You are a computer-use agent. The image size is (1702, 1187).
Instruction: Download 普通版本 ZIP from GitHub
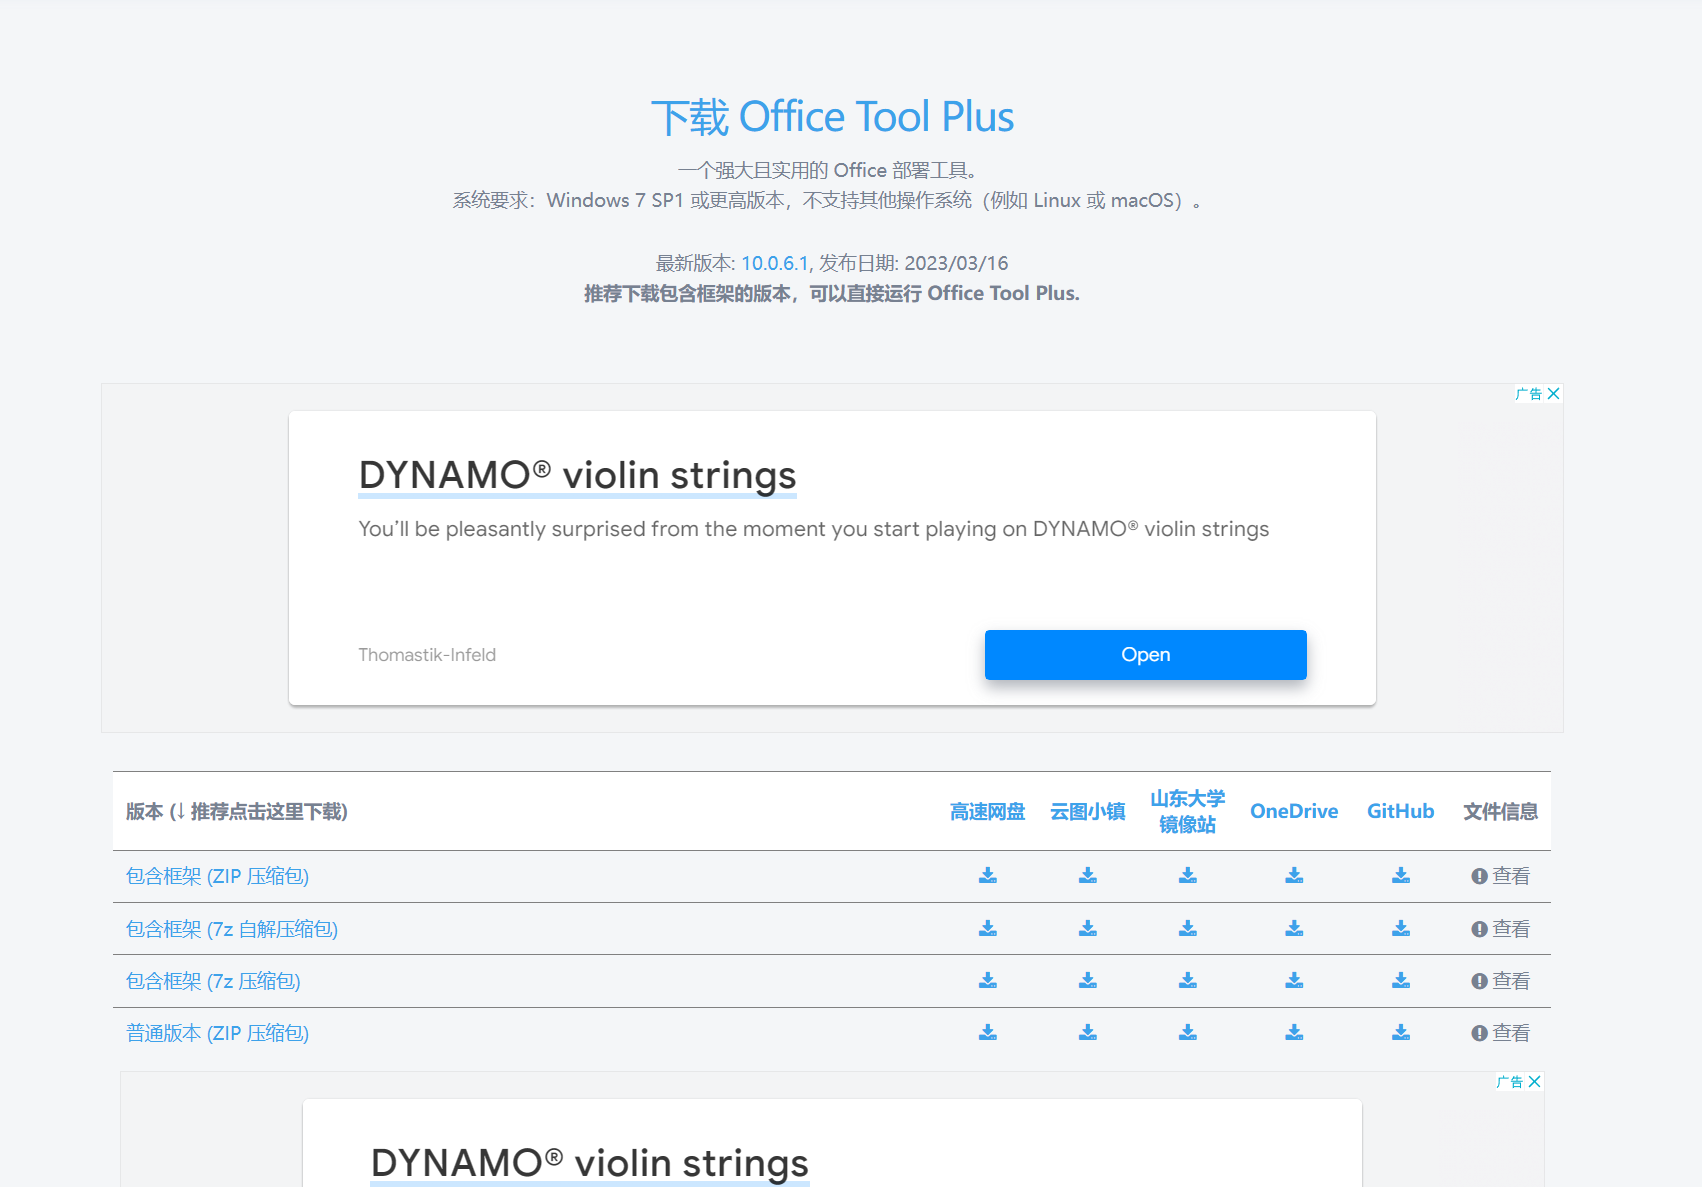[x=1401, y=1033]
